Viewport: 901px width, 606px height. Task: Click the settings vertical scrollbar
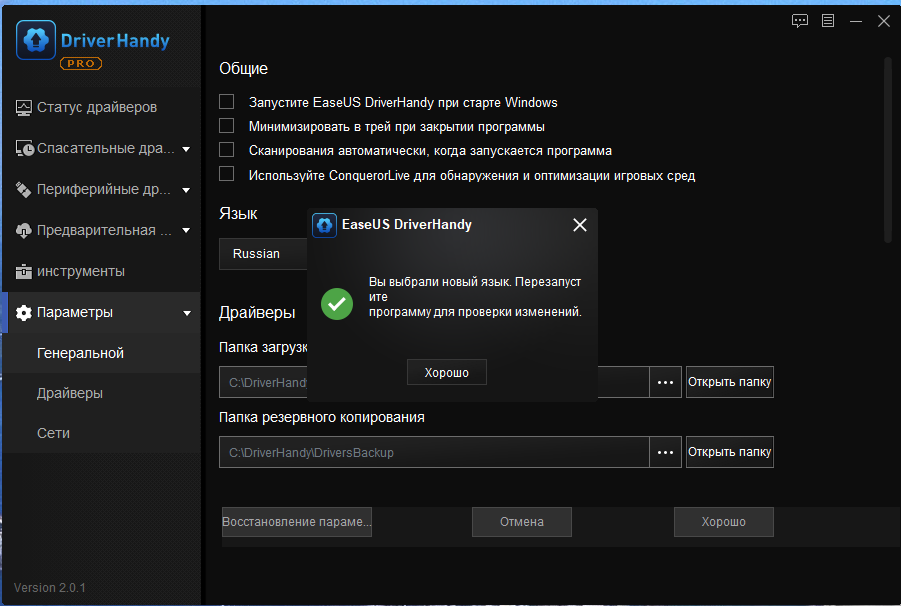pyautogui.click(x=888, y=149)
